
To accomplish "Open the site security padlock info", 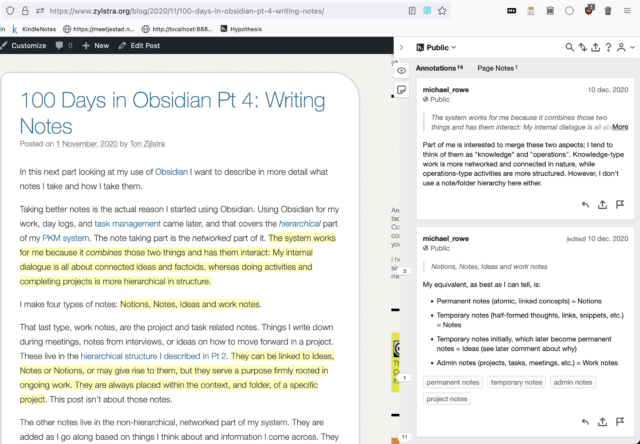I will click(x=25, y=11).
